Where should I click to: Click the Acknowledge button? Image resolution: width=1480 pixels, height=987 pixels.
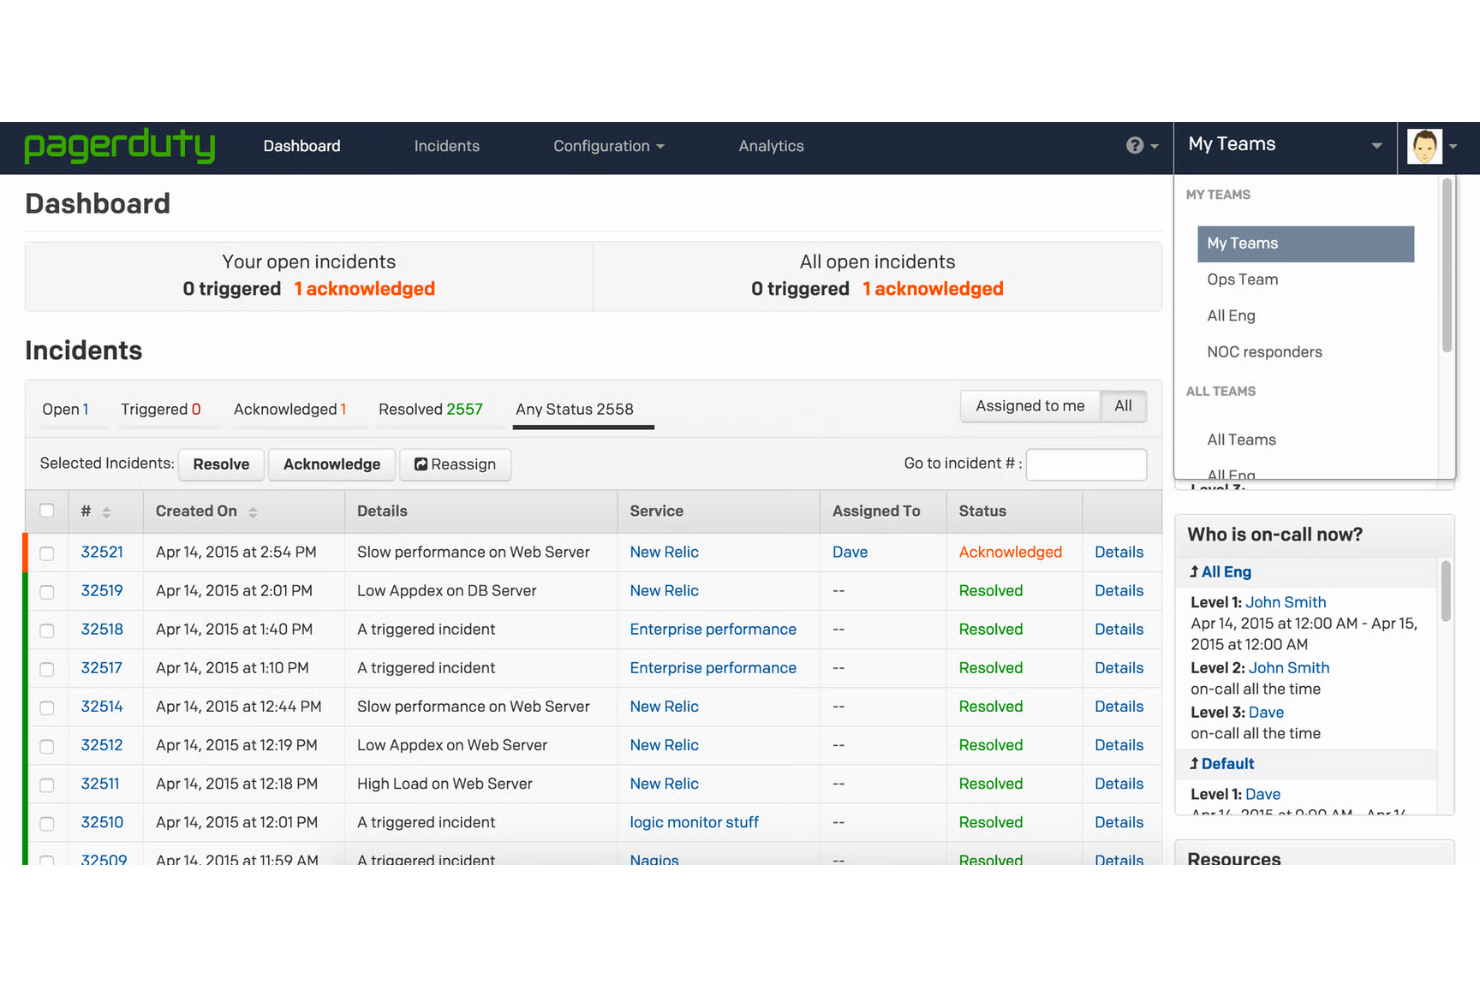331,464
